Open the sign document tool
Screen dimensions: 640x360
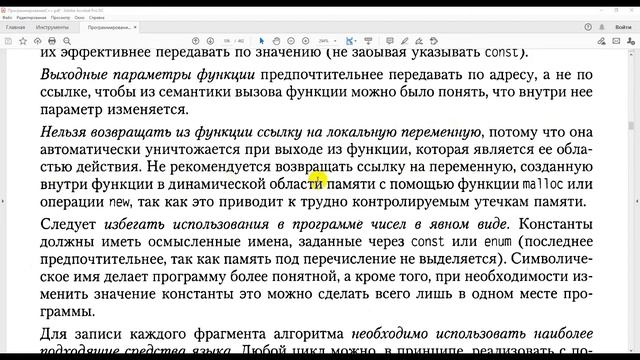[419, 41]
